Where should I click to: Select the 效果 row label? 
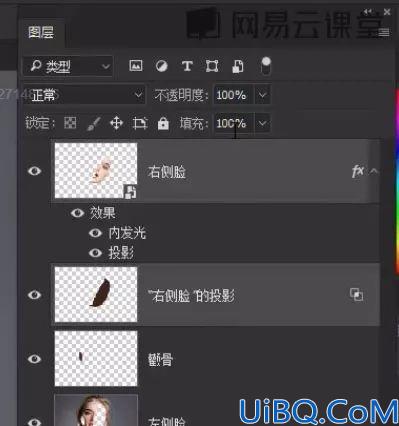click(x=102, y=213)
